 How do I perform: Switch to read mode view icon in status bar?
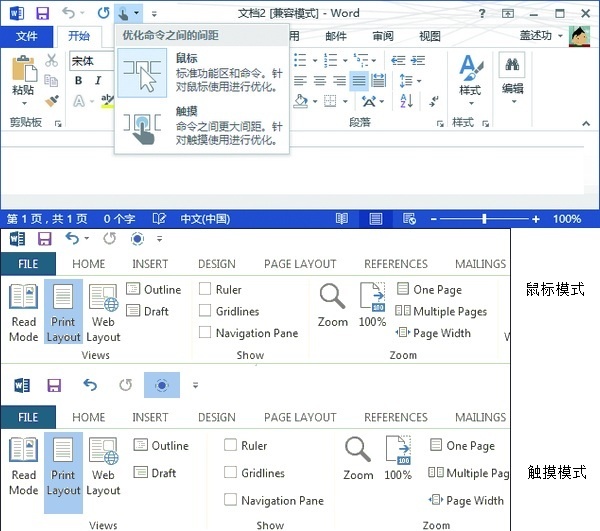click(342, 219)
